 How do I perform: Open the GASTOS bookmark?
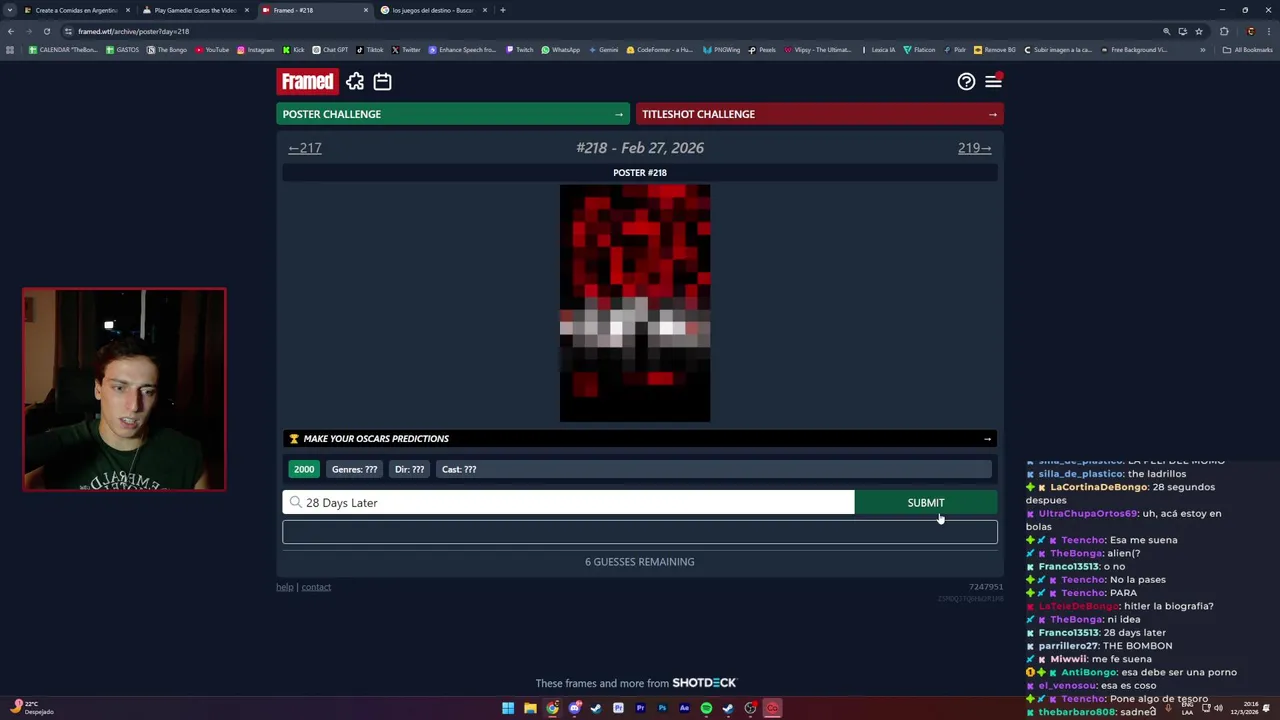123,50
